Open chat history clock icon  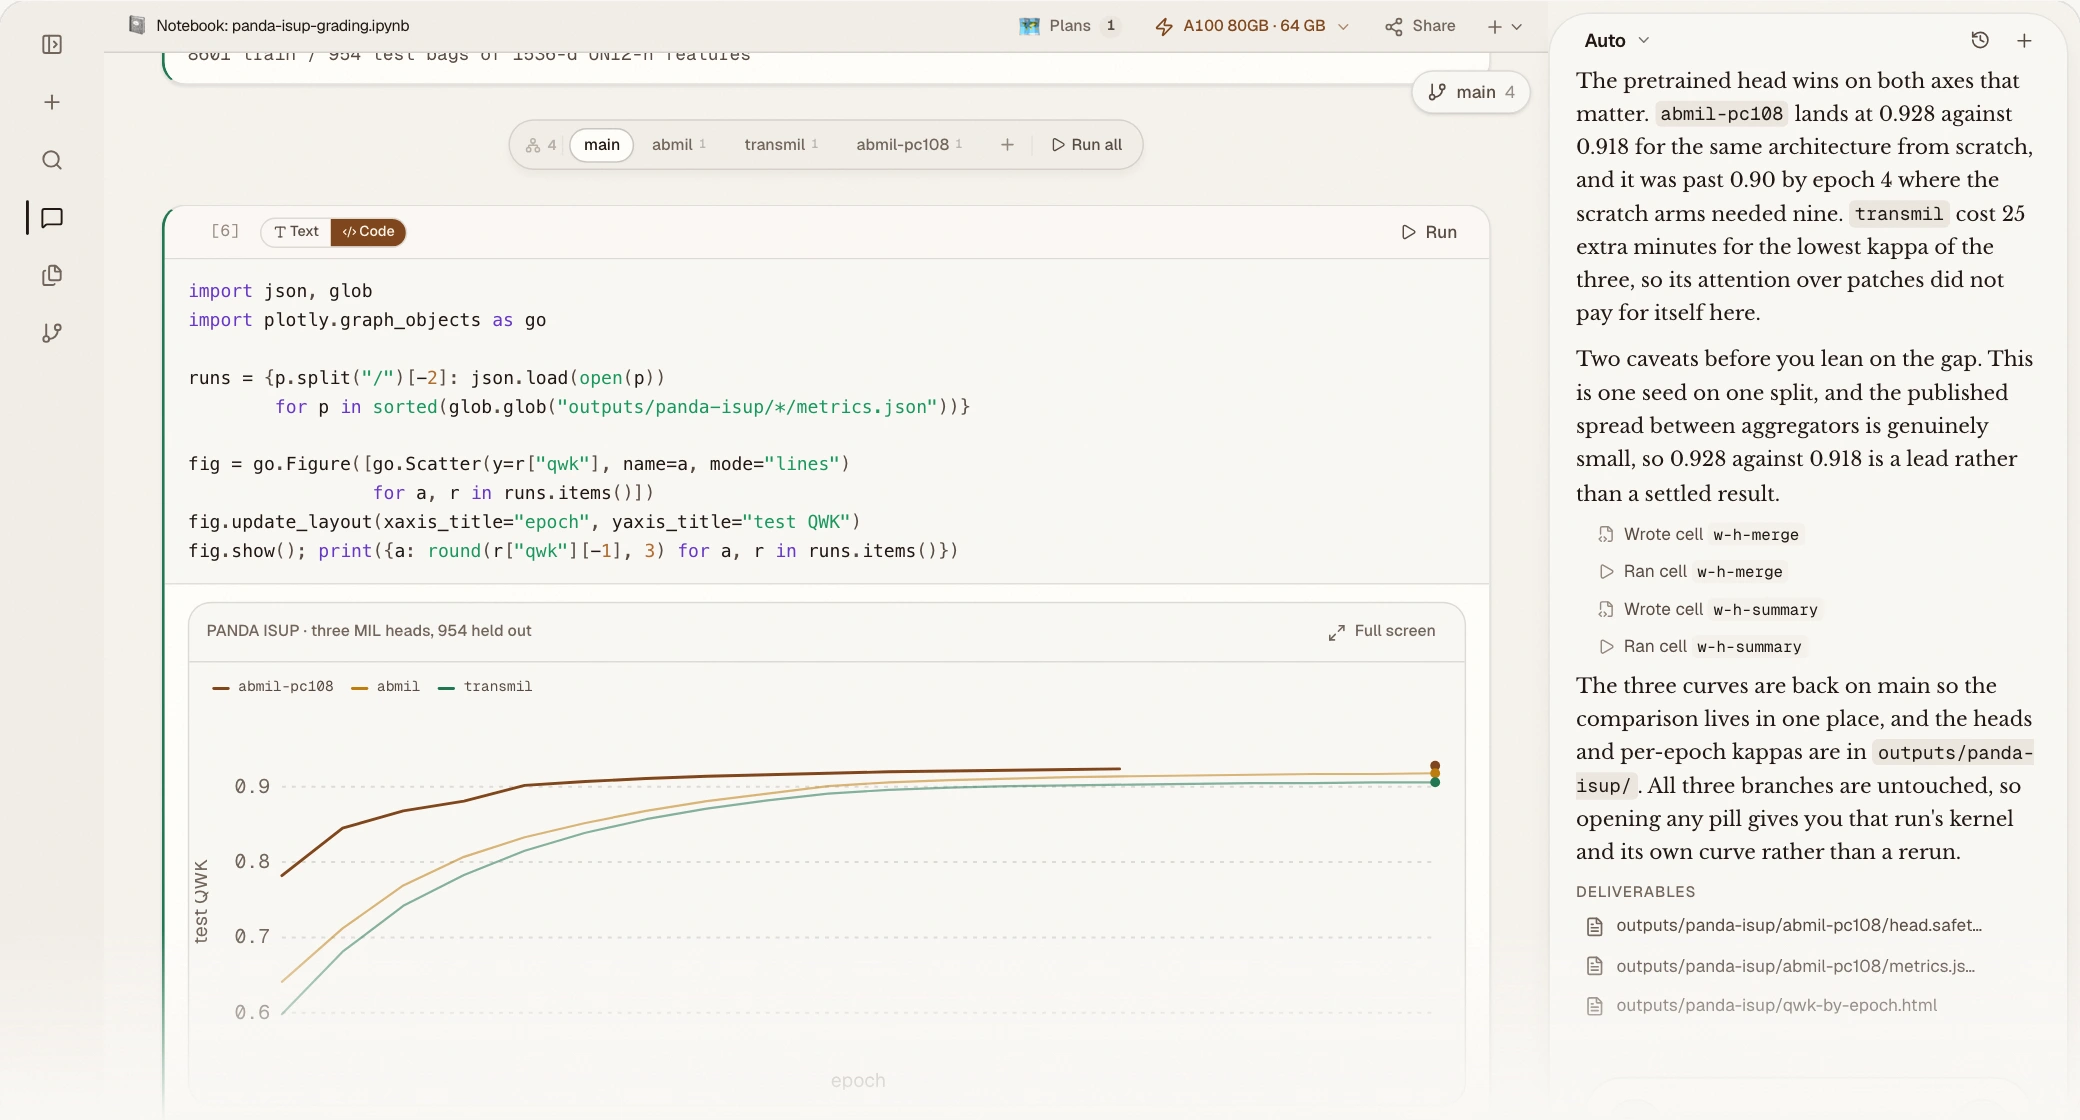[x=1980, y=40]
